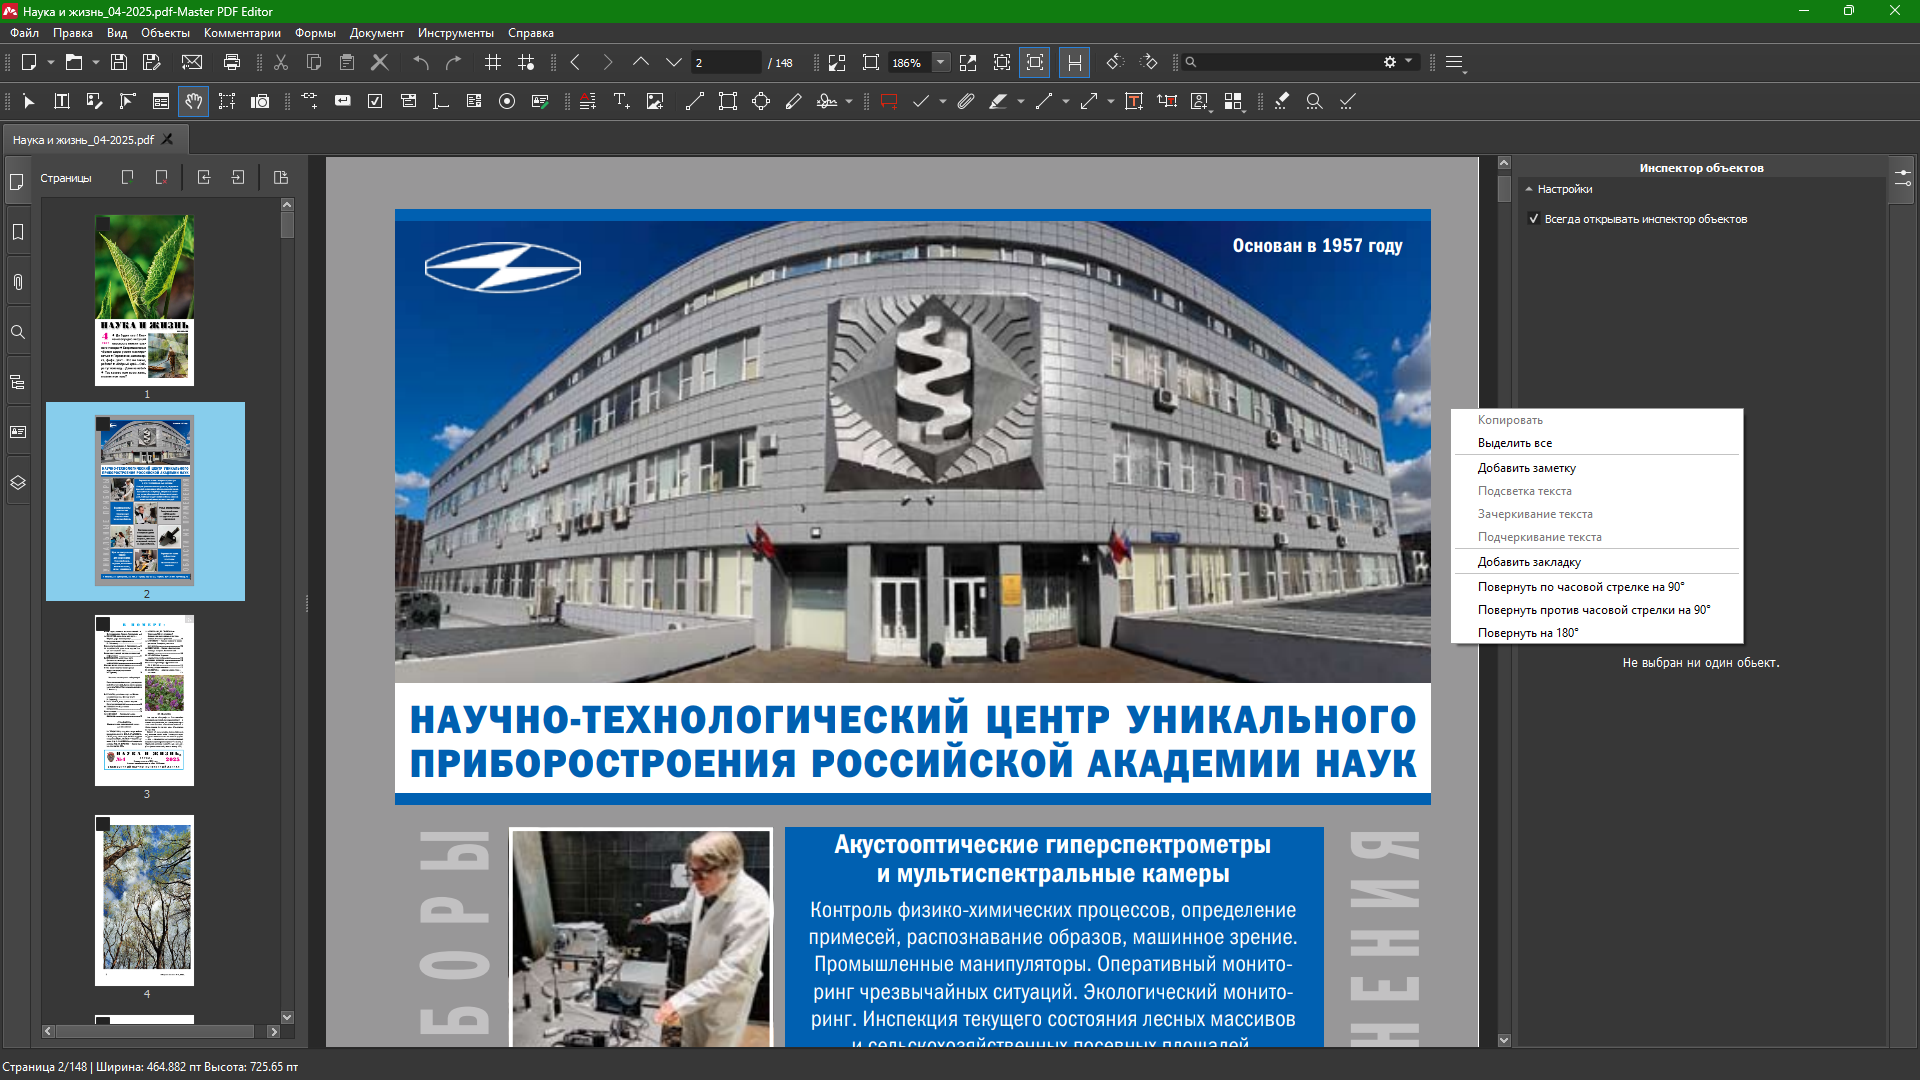
Task: Open the Bookmarks sidebar panel icon
Action: point(18,232)
